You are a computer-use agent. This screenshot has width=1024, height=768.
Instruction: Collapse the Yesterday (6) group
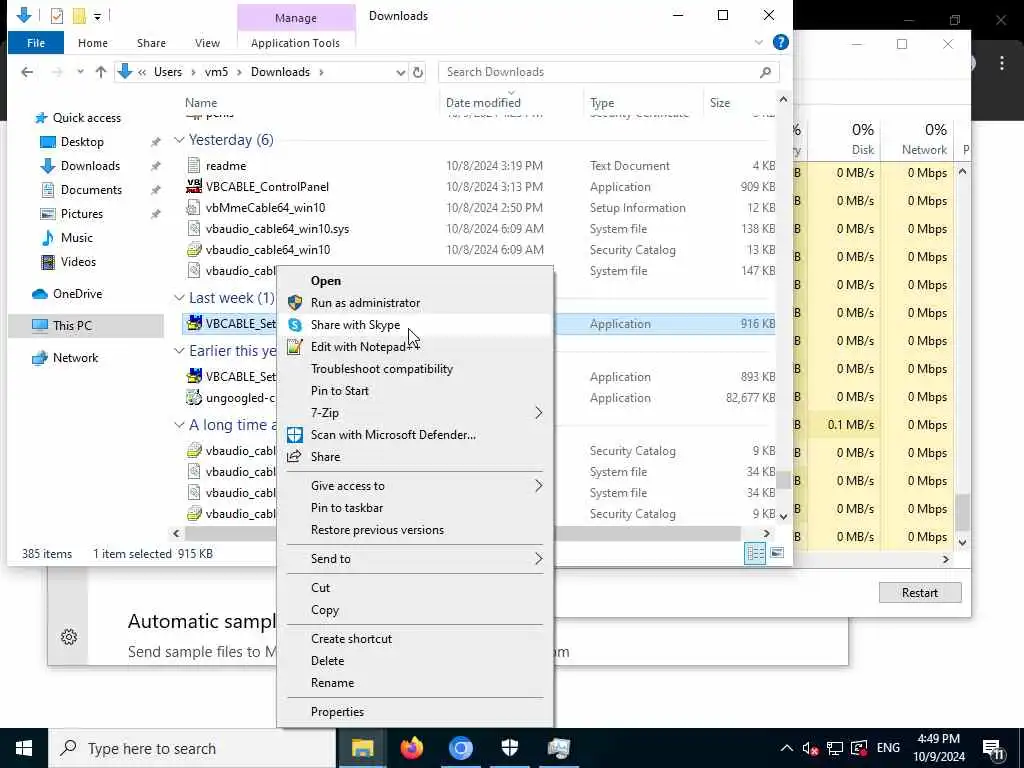tap(179, 140)
